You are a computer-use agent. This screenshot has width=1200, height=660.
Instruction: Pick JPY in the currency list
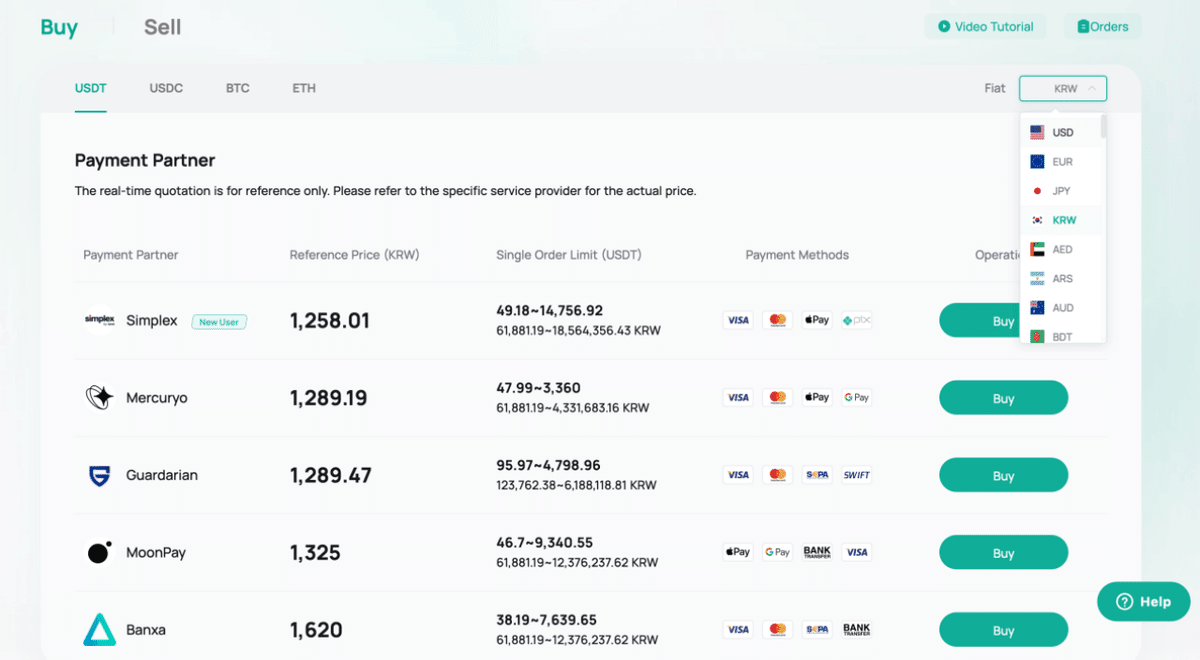click(1061, 191)
